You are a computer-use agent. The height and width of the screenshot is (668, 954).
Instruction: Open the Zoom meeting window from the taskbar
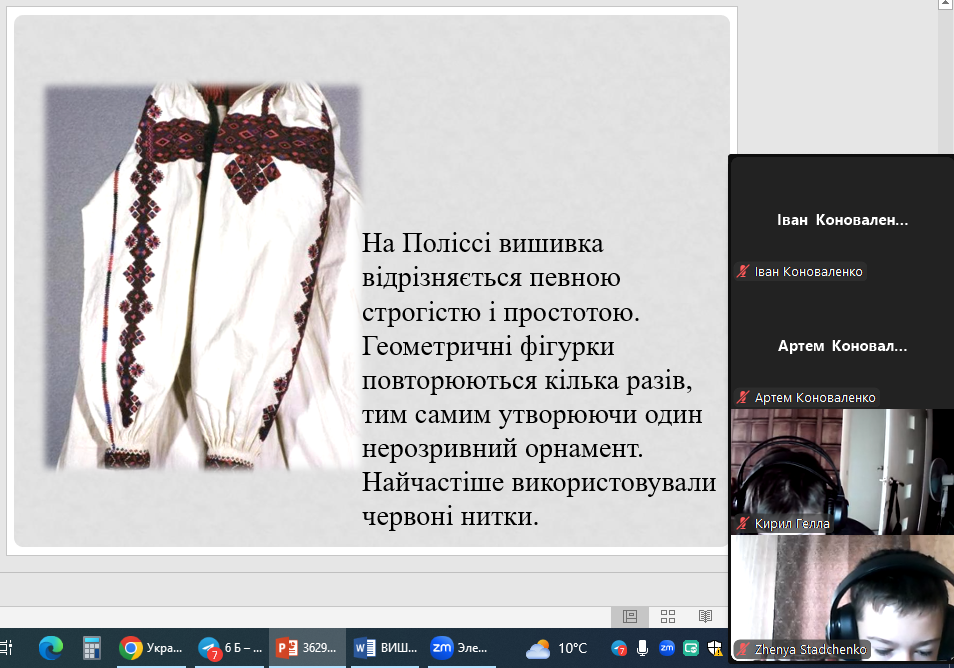[461, 648]
